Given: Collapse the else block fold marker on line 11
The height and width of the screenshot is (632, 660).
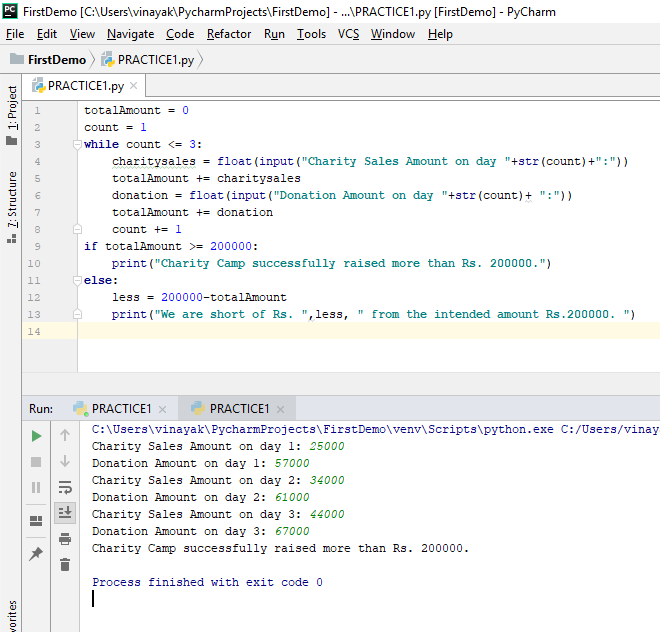Looking at the screenshot, I should 77,280.
